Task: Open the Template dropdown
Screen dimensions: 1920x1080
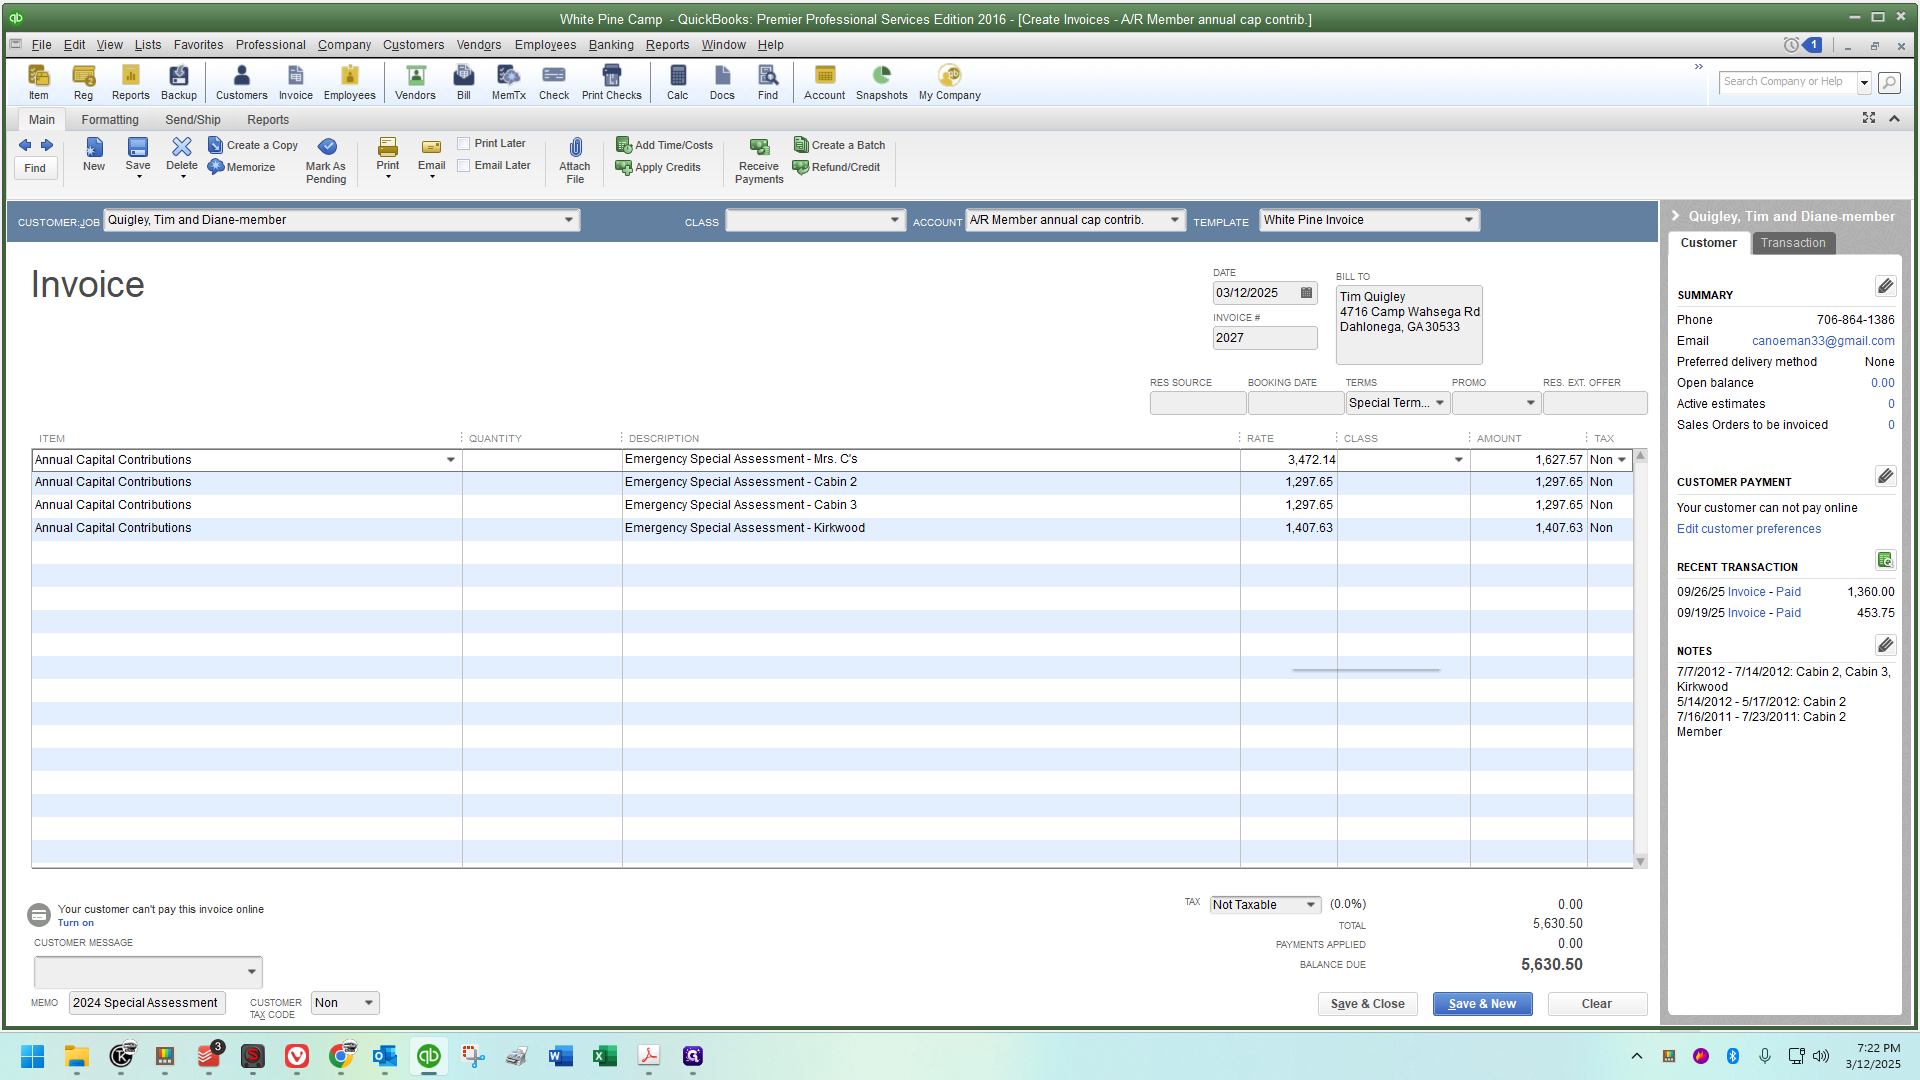Action: (1468, 220)
